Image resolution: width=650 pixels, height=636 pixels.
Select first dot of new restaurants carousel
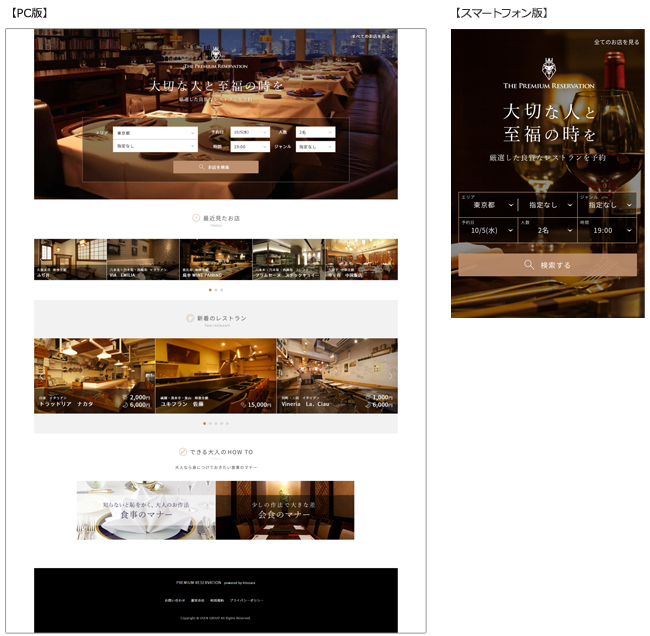click(204, 424)
